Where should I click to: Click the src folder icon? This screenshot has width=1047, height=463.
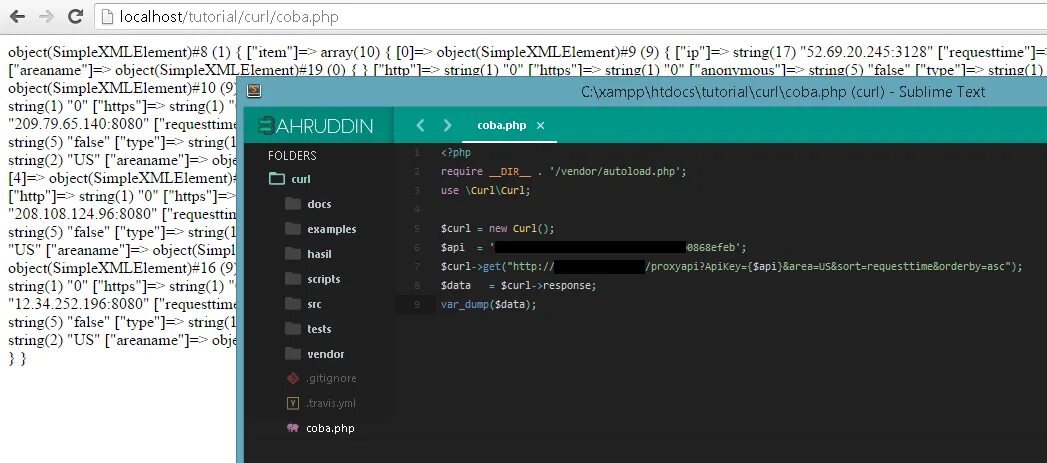(x=292, y=303)
